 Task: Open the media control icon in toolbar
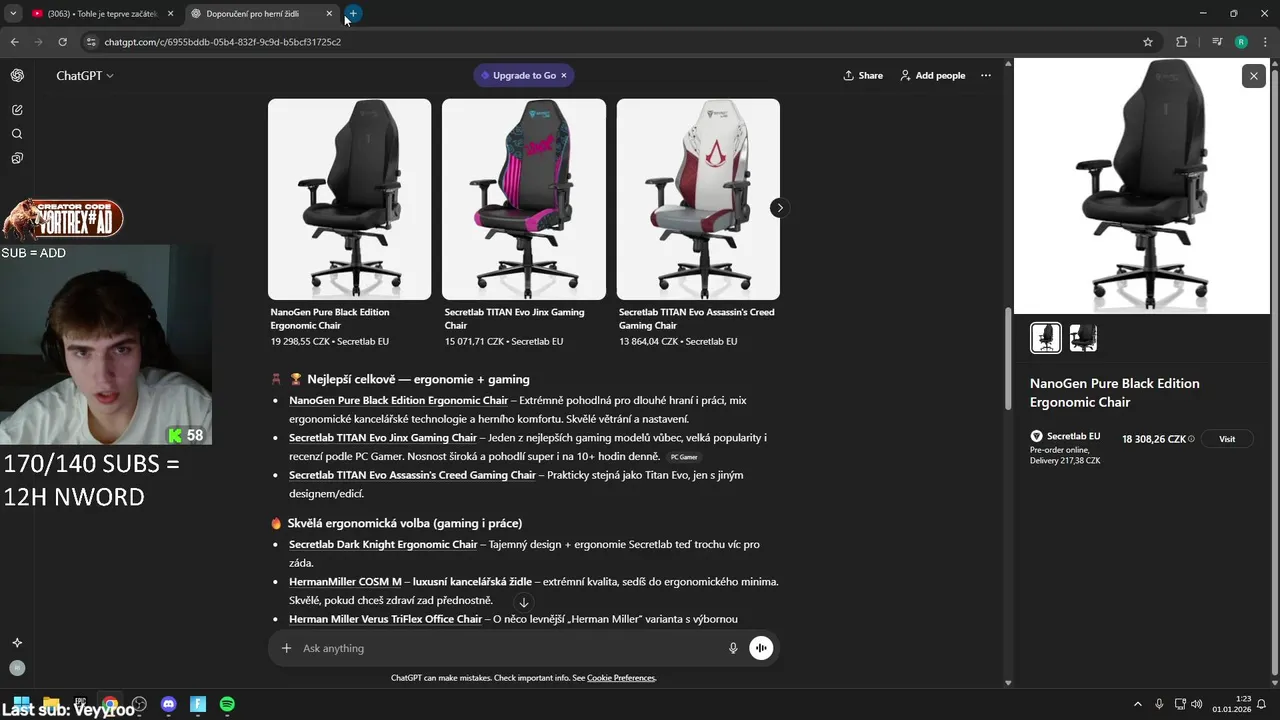1217,42
